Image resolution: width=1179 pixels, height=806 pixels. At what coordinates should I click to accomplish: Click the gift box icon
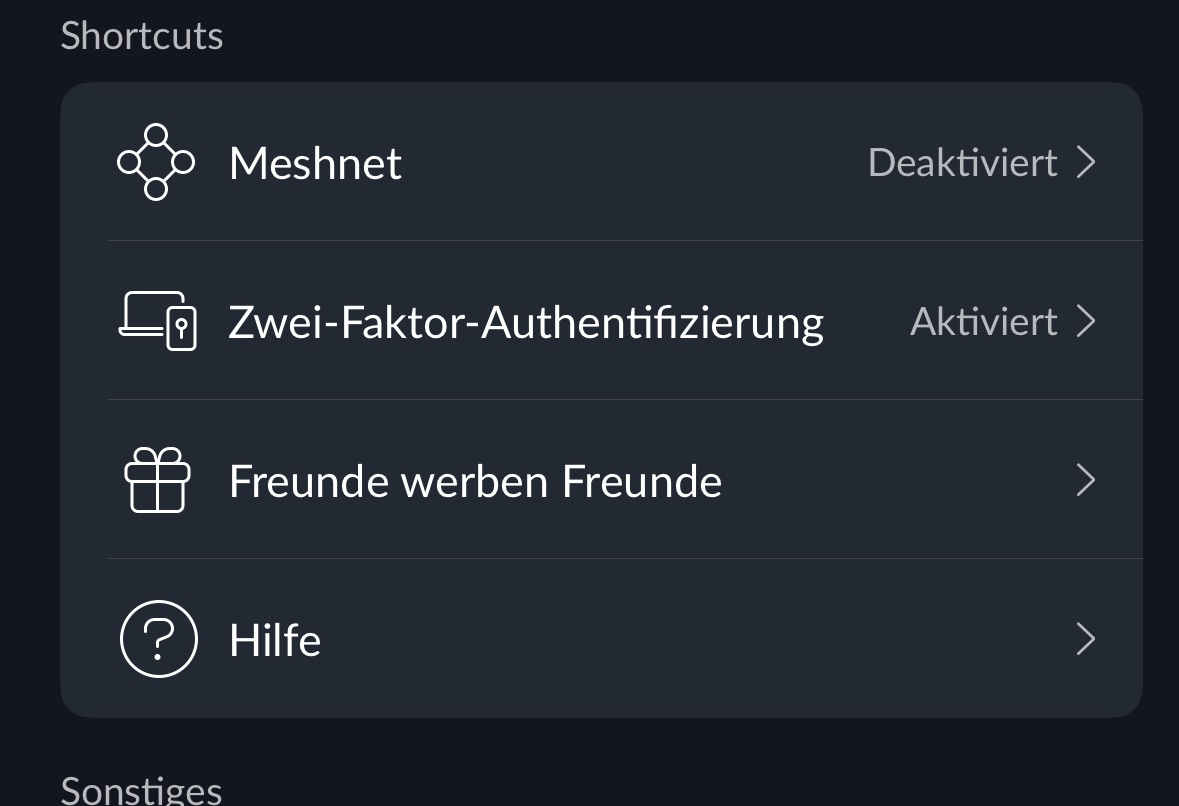tap(157, 480)
